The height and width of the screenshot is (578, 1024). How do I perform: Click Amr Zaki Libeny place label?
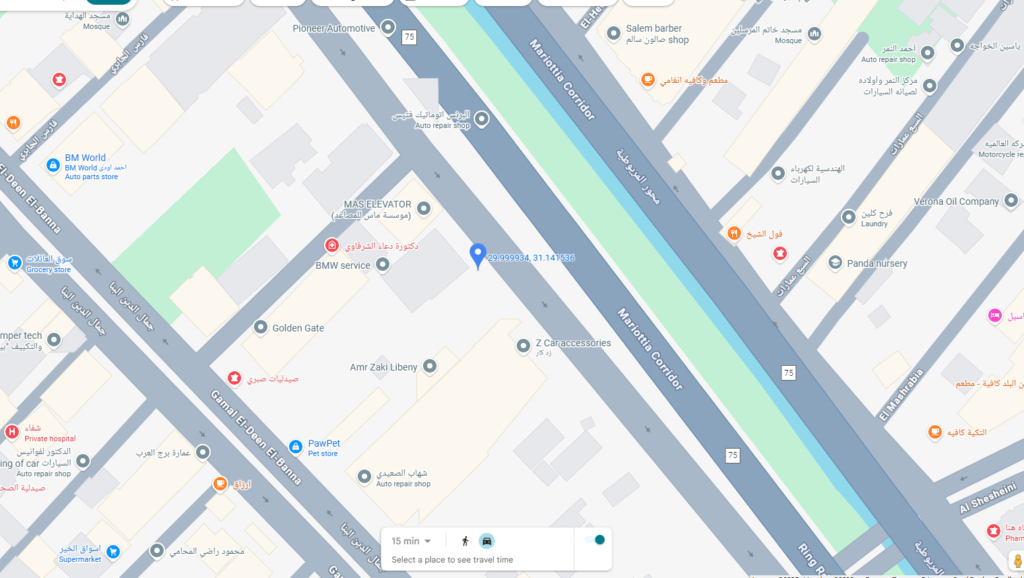(x=383, y=367)
